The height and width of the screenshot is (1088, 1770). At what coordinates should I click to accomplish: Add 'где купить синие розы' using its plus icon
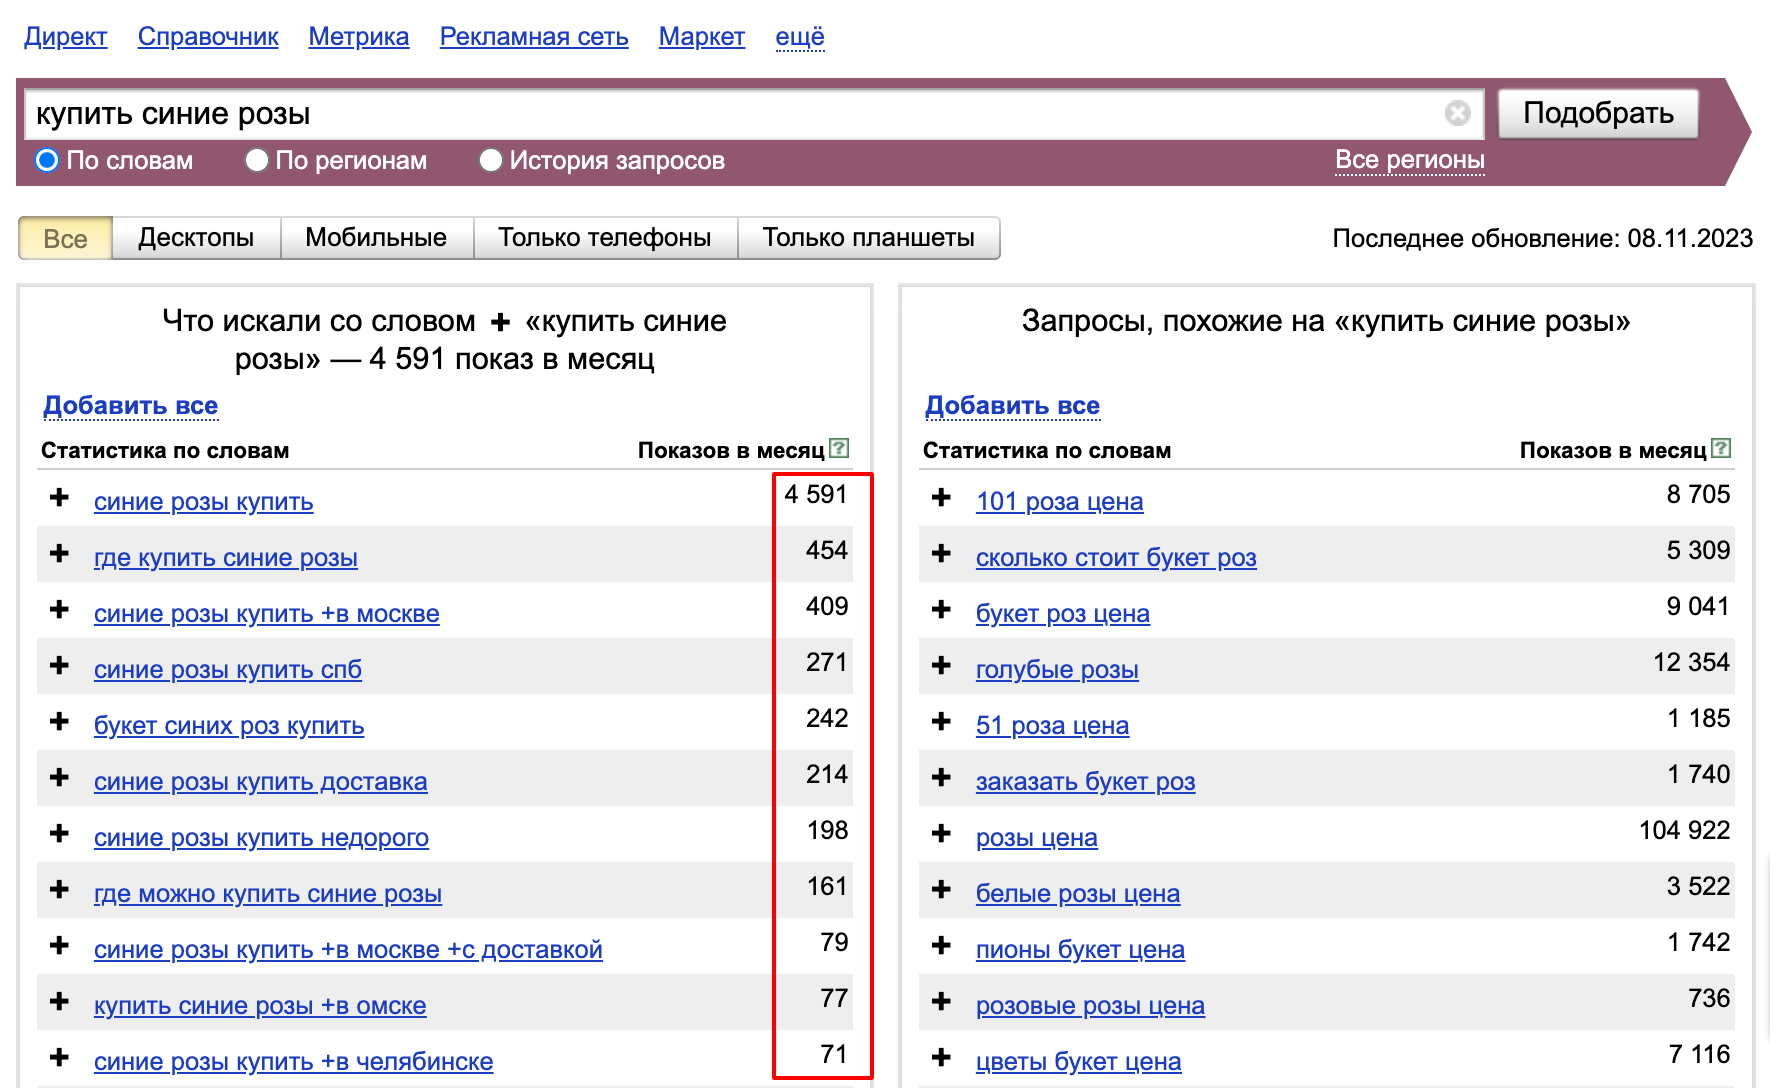click(x=60, y=554)
